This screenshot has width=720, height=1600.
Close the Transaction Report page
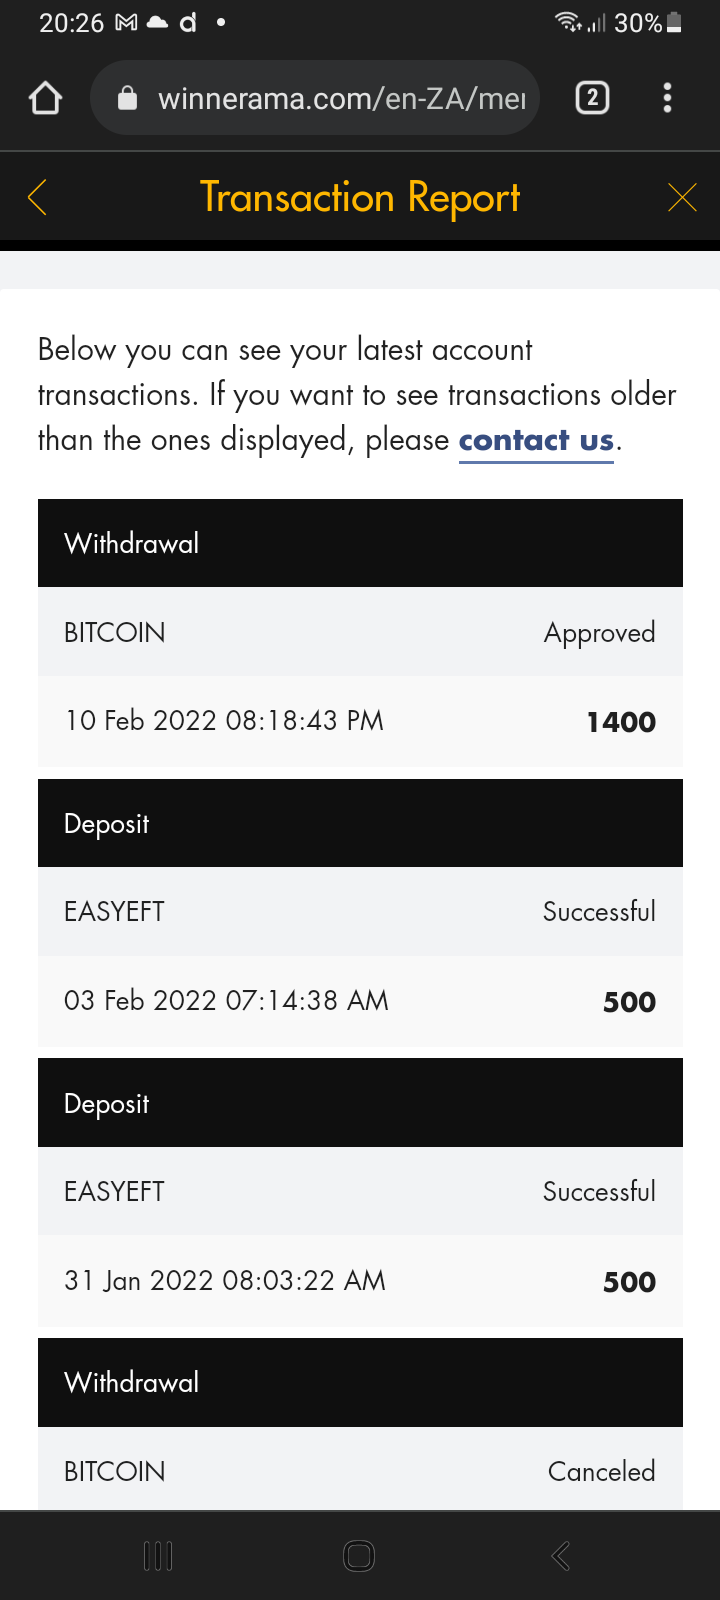click(682, 197)
